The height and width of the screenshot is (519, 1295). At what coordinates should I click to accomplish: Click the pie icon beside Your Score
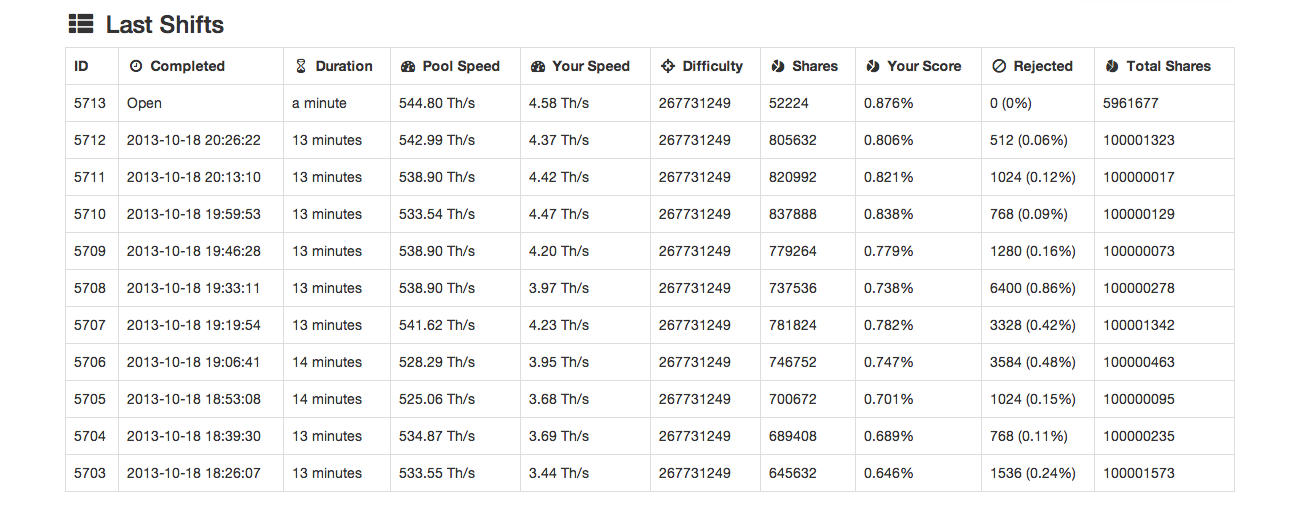pyautogui.click(x=872, y=66)
